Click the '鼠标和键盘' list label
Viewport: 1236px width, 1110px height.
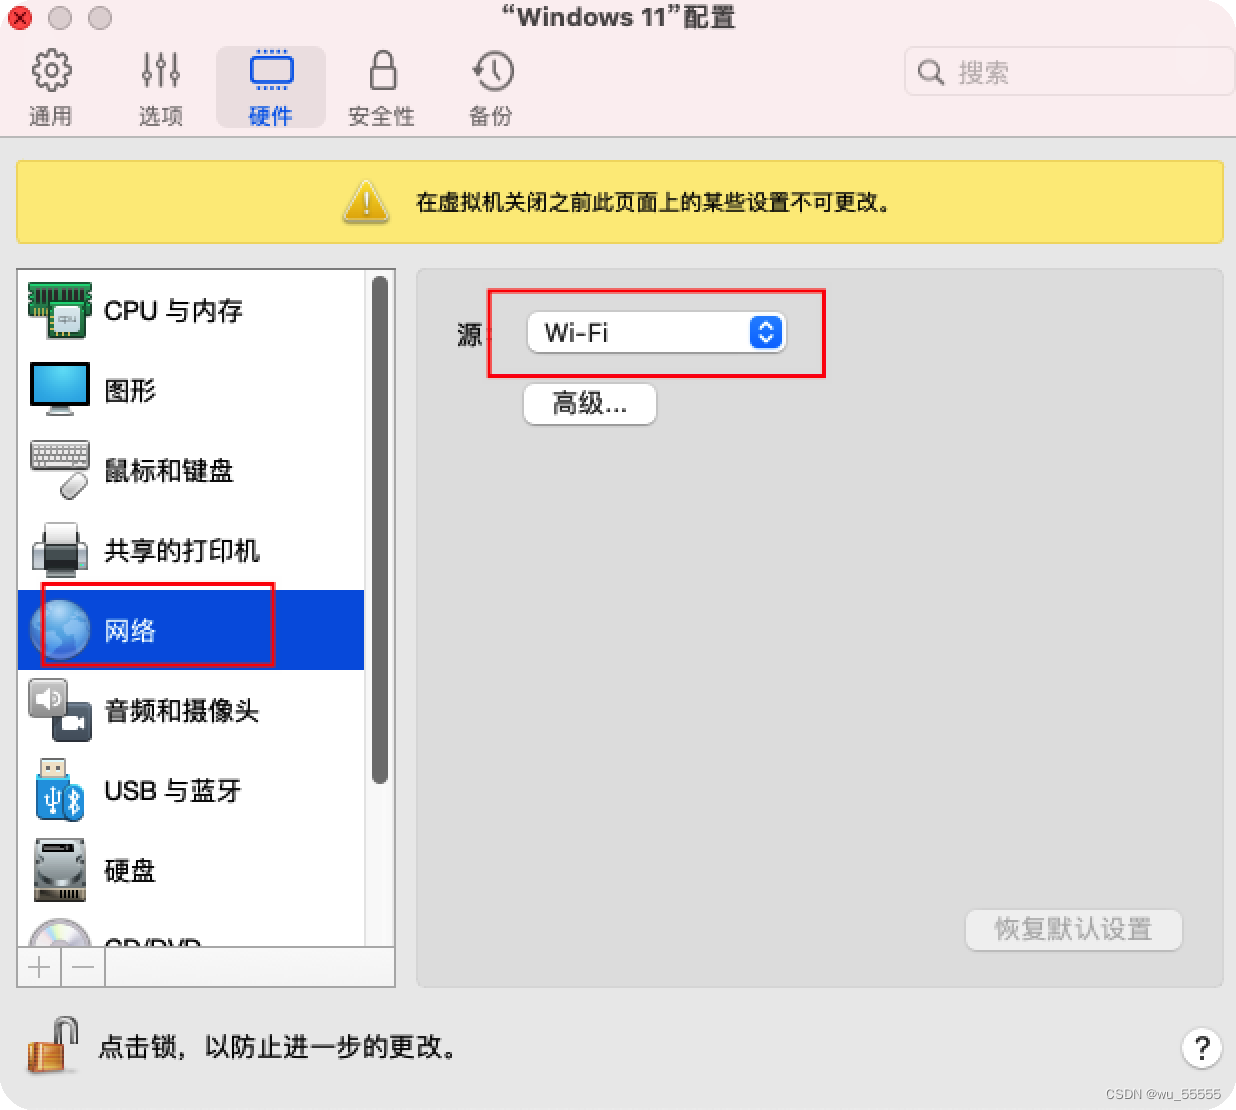pyautogui.click(x=169, y=470)
